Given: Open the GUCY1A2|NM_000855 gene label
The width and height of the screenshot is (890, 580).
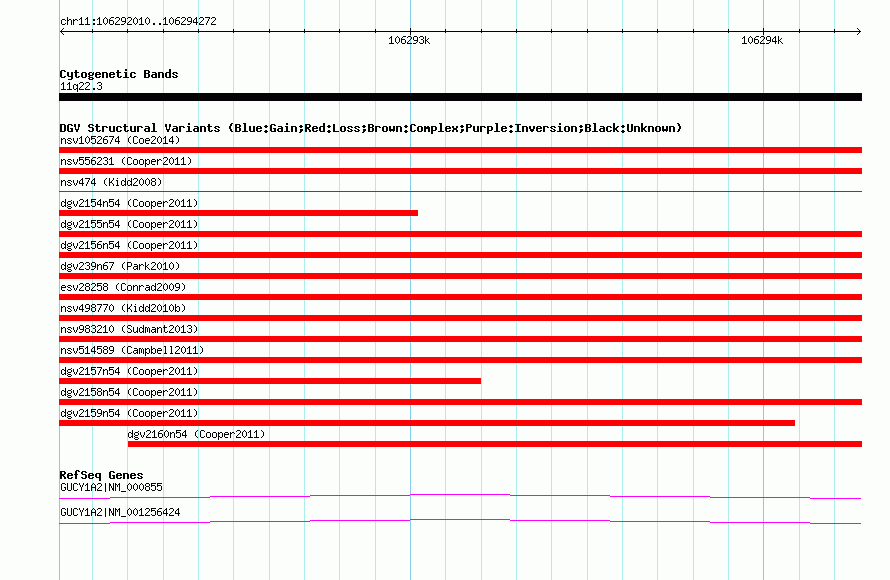Looking at the screenshot, I should pyautogui.click(x=111, y=487).
